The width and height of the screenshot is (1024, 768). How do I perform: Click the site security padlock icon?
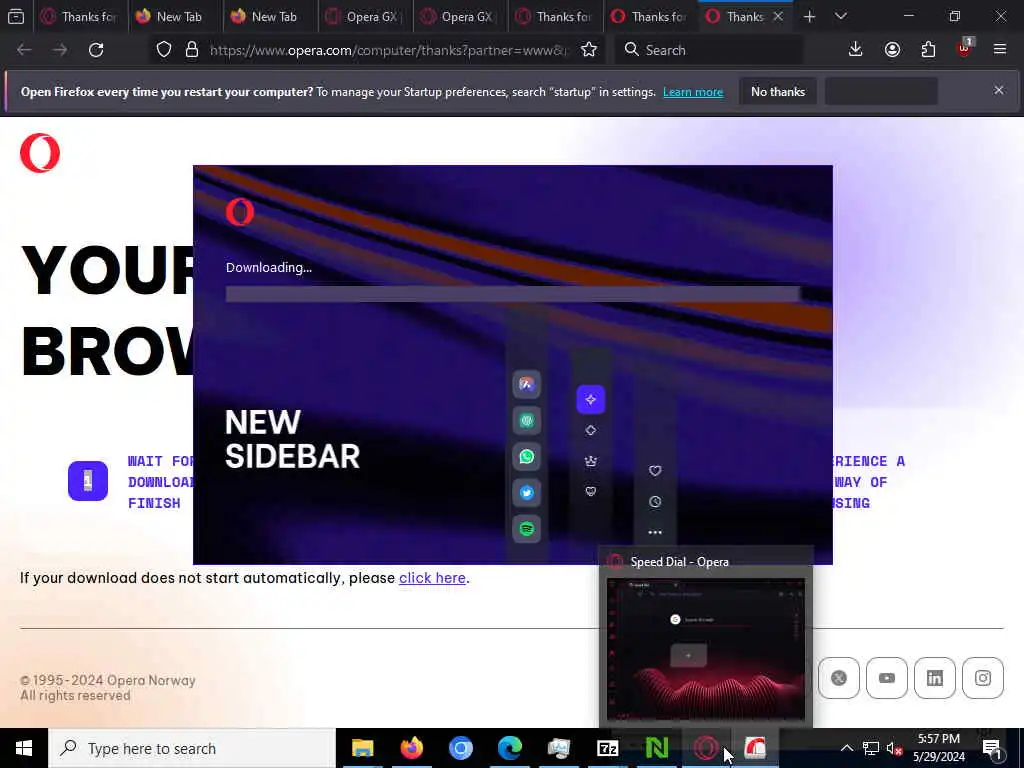click(x=191, y=50)
